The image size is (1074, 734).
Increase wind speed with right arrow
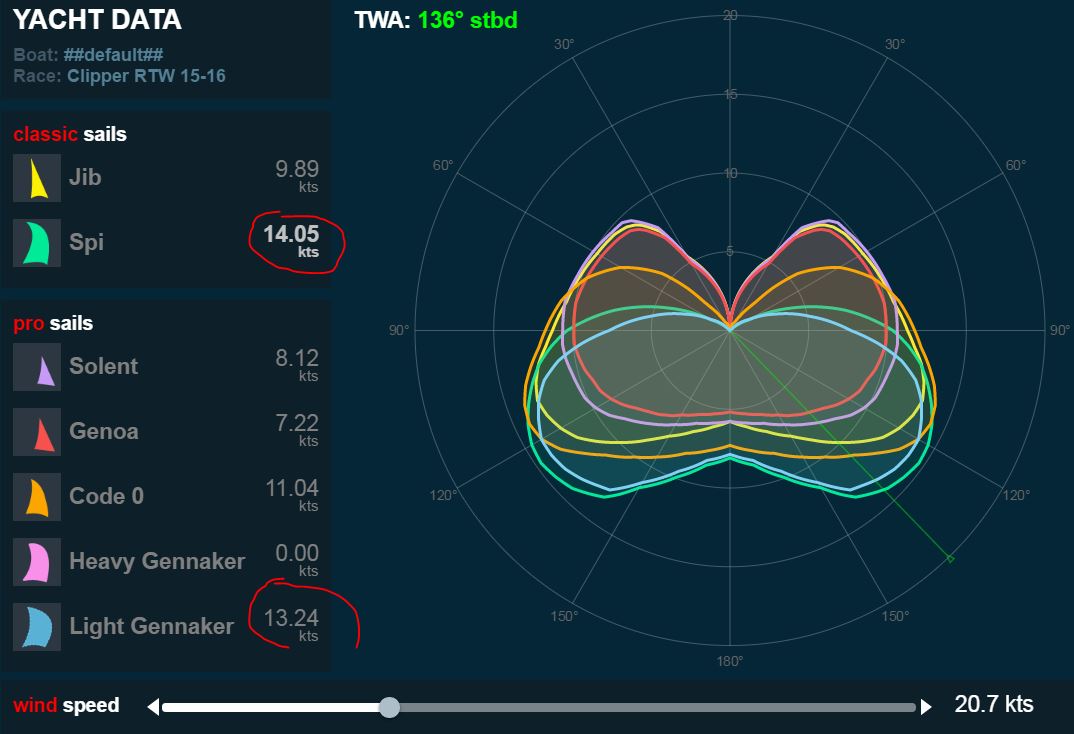point(926,707)
